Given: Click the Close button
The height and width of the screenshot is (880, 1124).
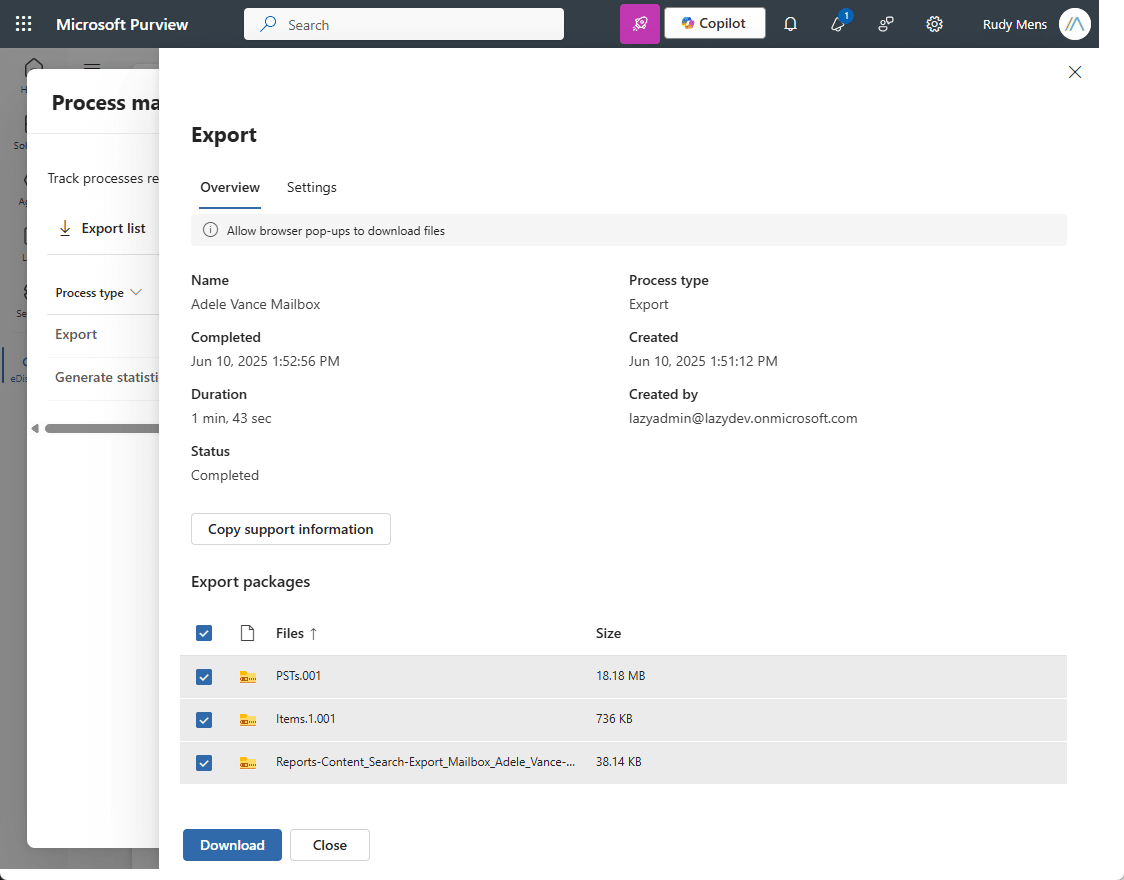Looking at the screenshot, I should coord(330,845).
